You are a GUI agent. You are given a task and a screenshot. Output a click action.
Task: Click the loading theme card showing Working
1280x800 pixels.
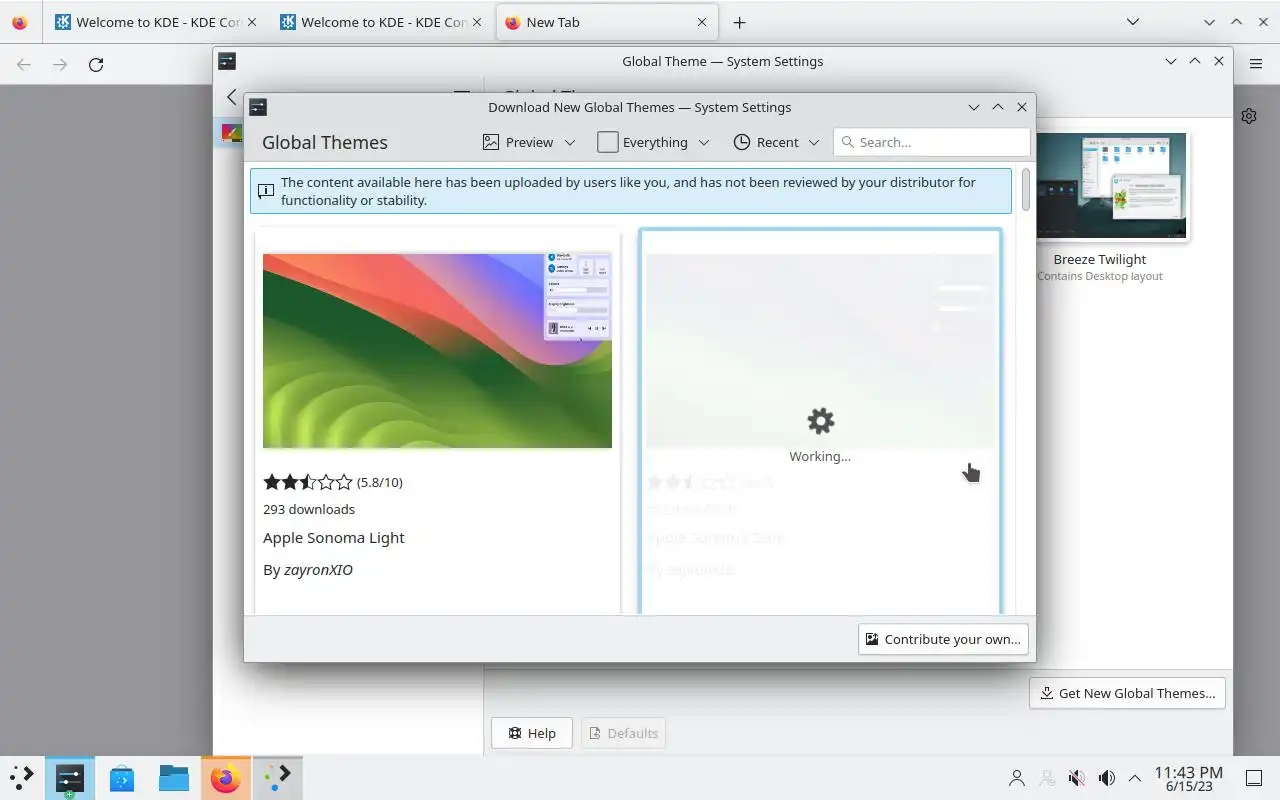[x=820, y=421]
